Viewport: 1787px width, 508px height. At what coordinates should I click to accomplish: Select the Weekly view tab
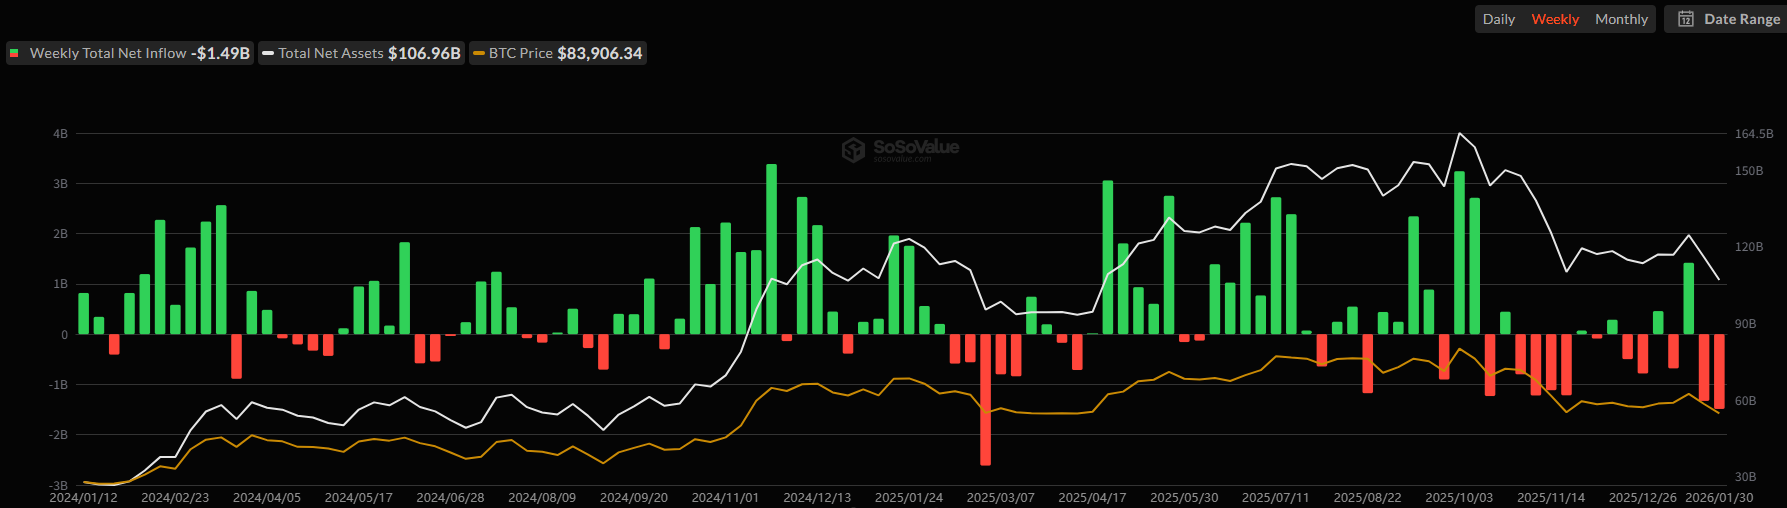click(1554, 19)
